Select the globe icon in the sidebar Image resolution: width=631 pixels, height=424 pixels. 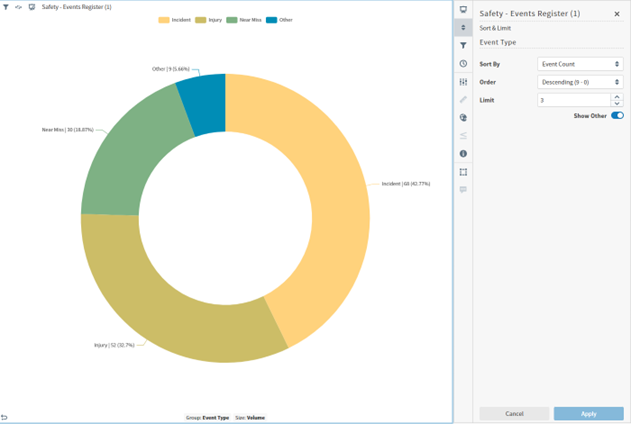[463, 117]
